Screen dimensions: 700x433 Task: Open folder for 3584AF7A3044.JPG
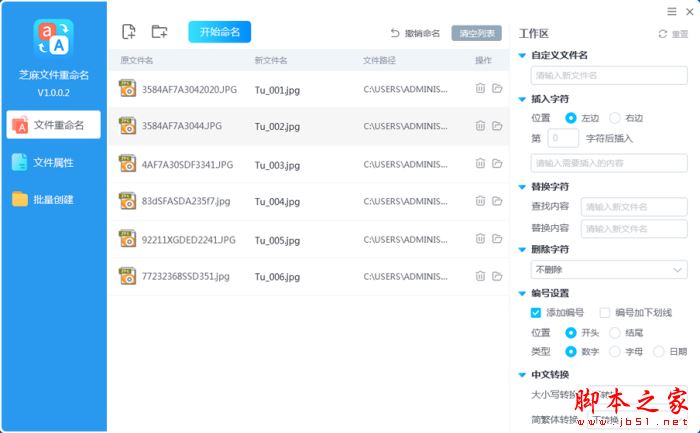[x=497, y=125]
